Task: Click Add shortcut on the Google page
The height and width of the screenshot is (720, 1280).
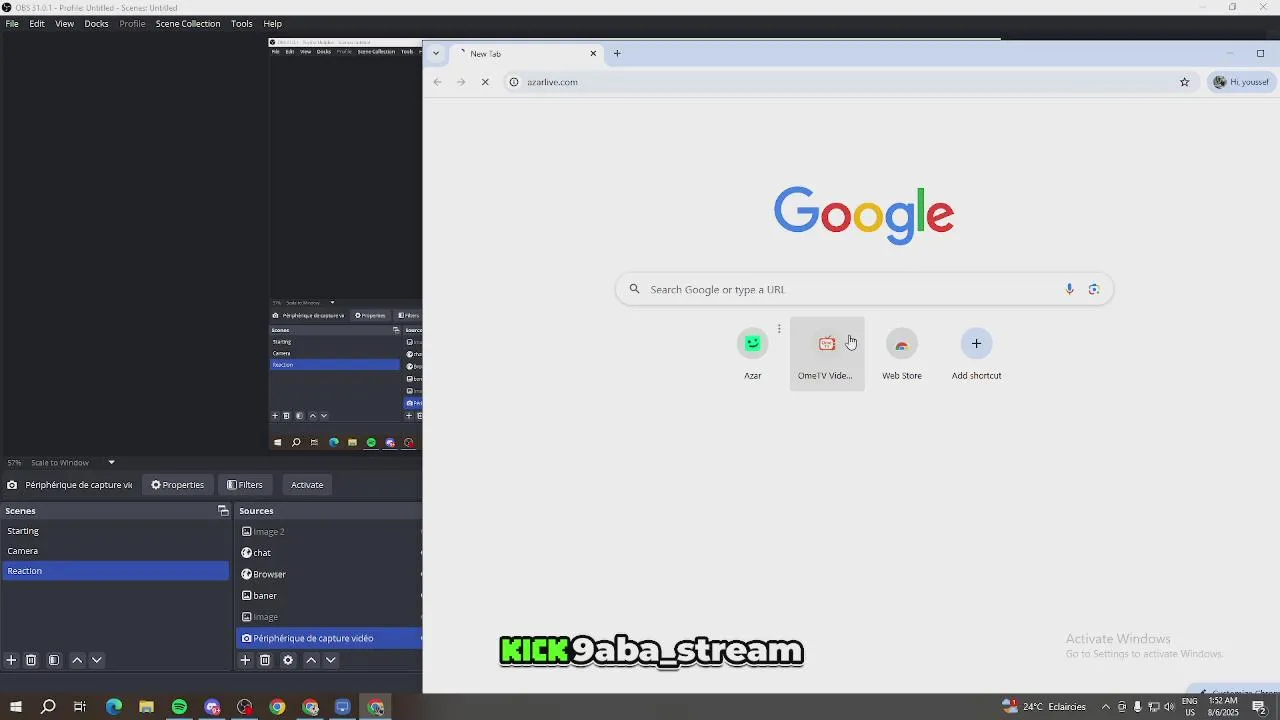Action: coord(976,354)
